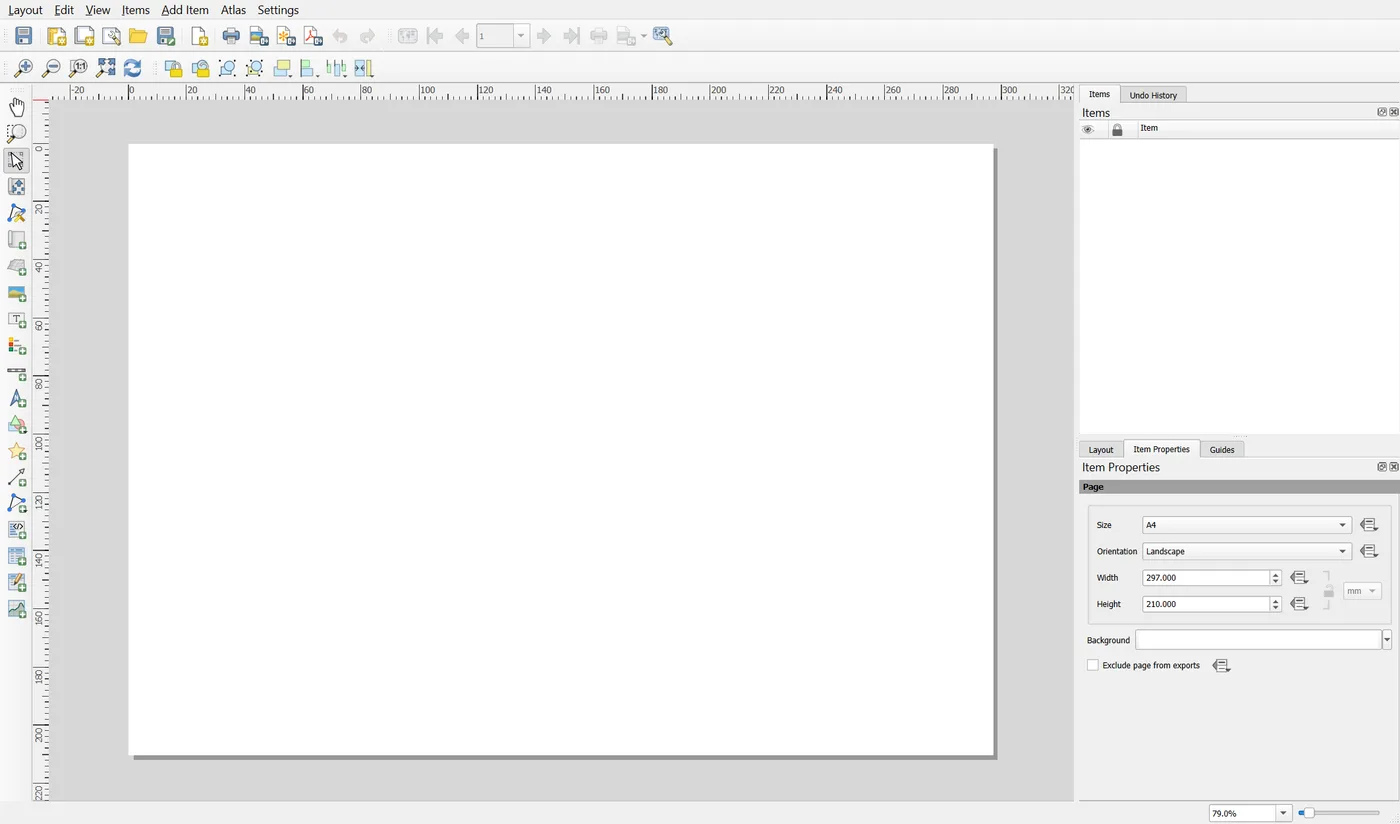
Task: Refresh the layout view
Action: click(x=132, y=68)
